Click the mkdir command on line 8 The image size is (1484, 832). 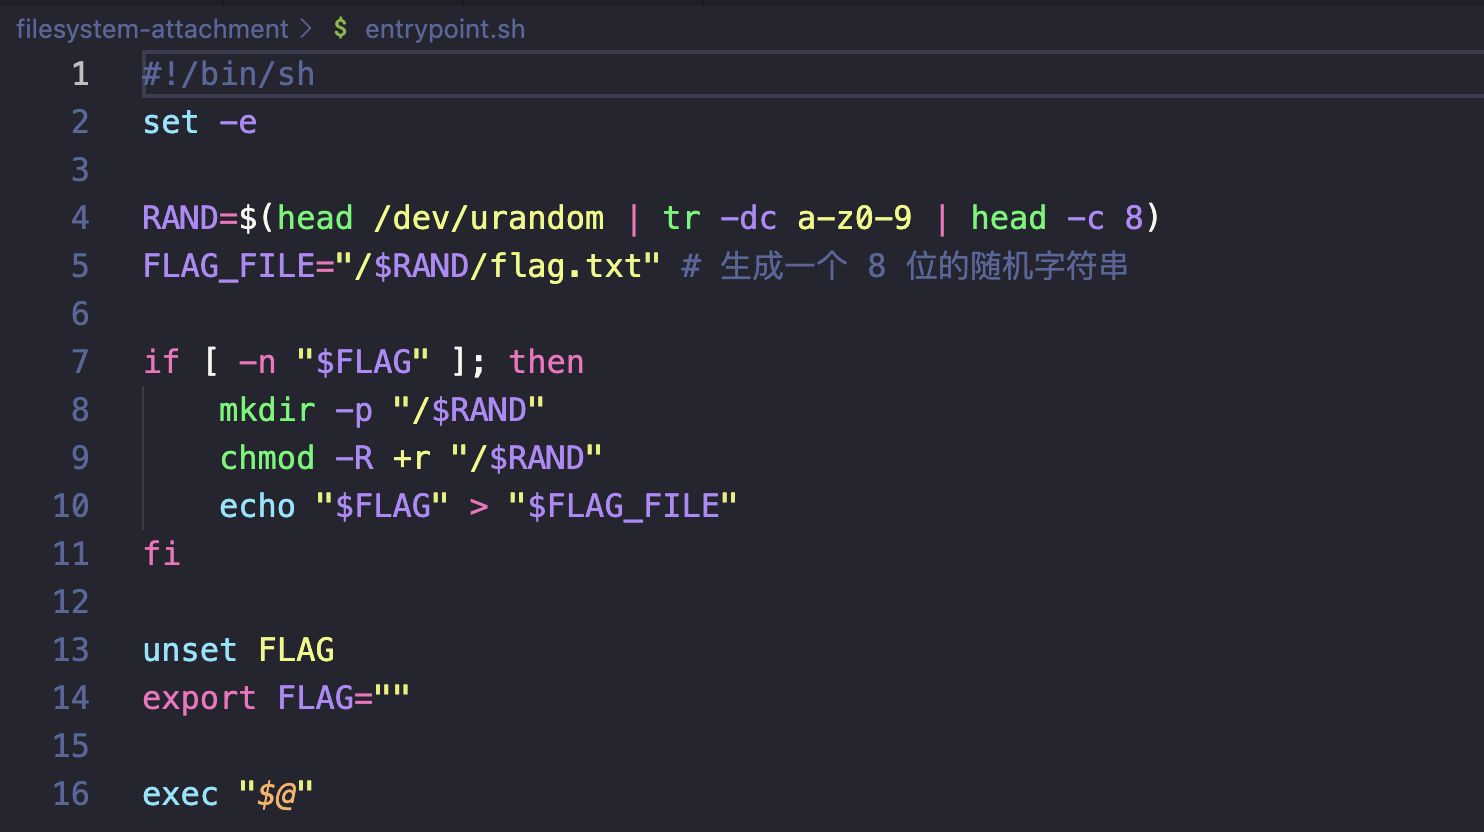[x=267, y=410]
